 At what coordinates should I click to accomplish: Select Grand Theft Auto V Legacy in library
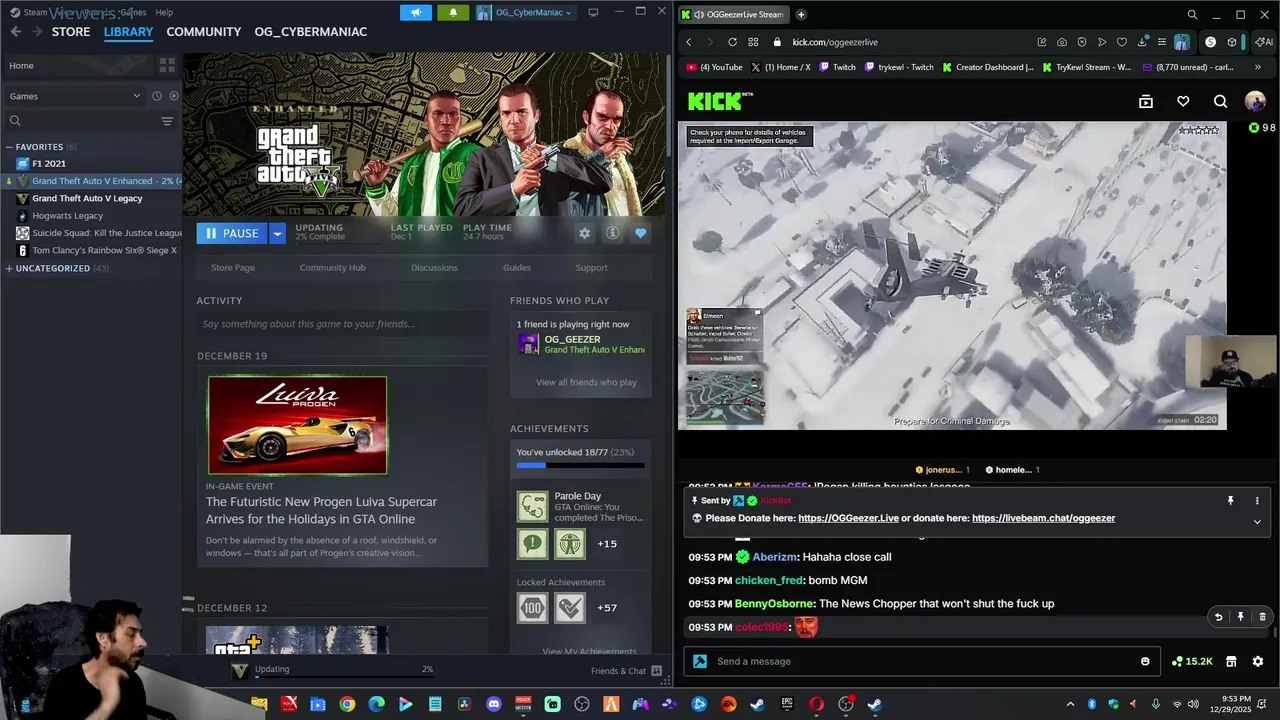point(87,198)
